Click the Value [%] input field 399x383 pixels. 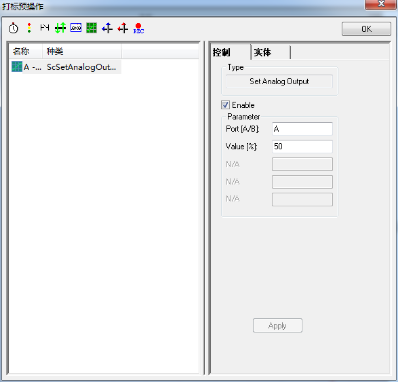[302, 146]
